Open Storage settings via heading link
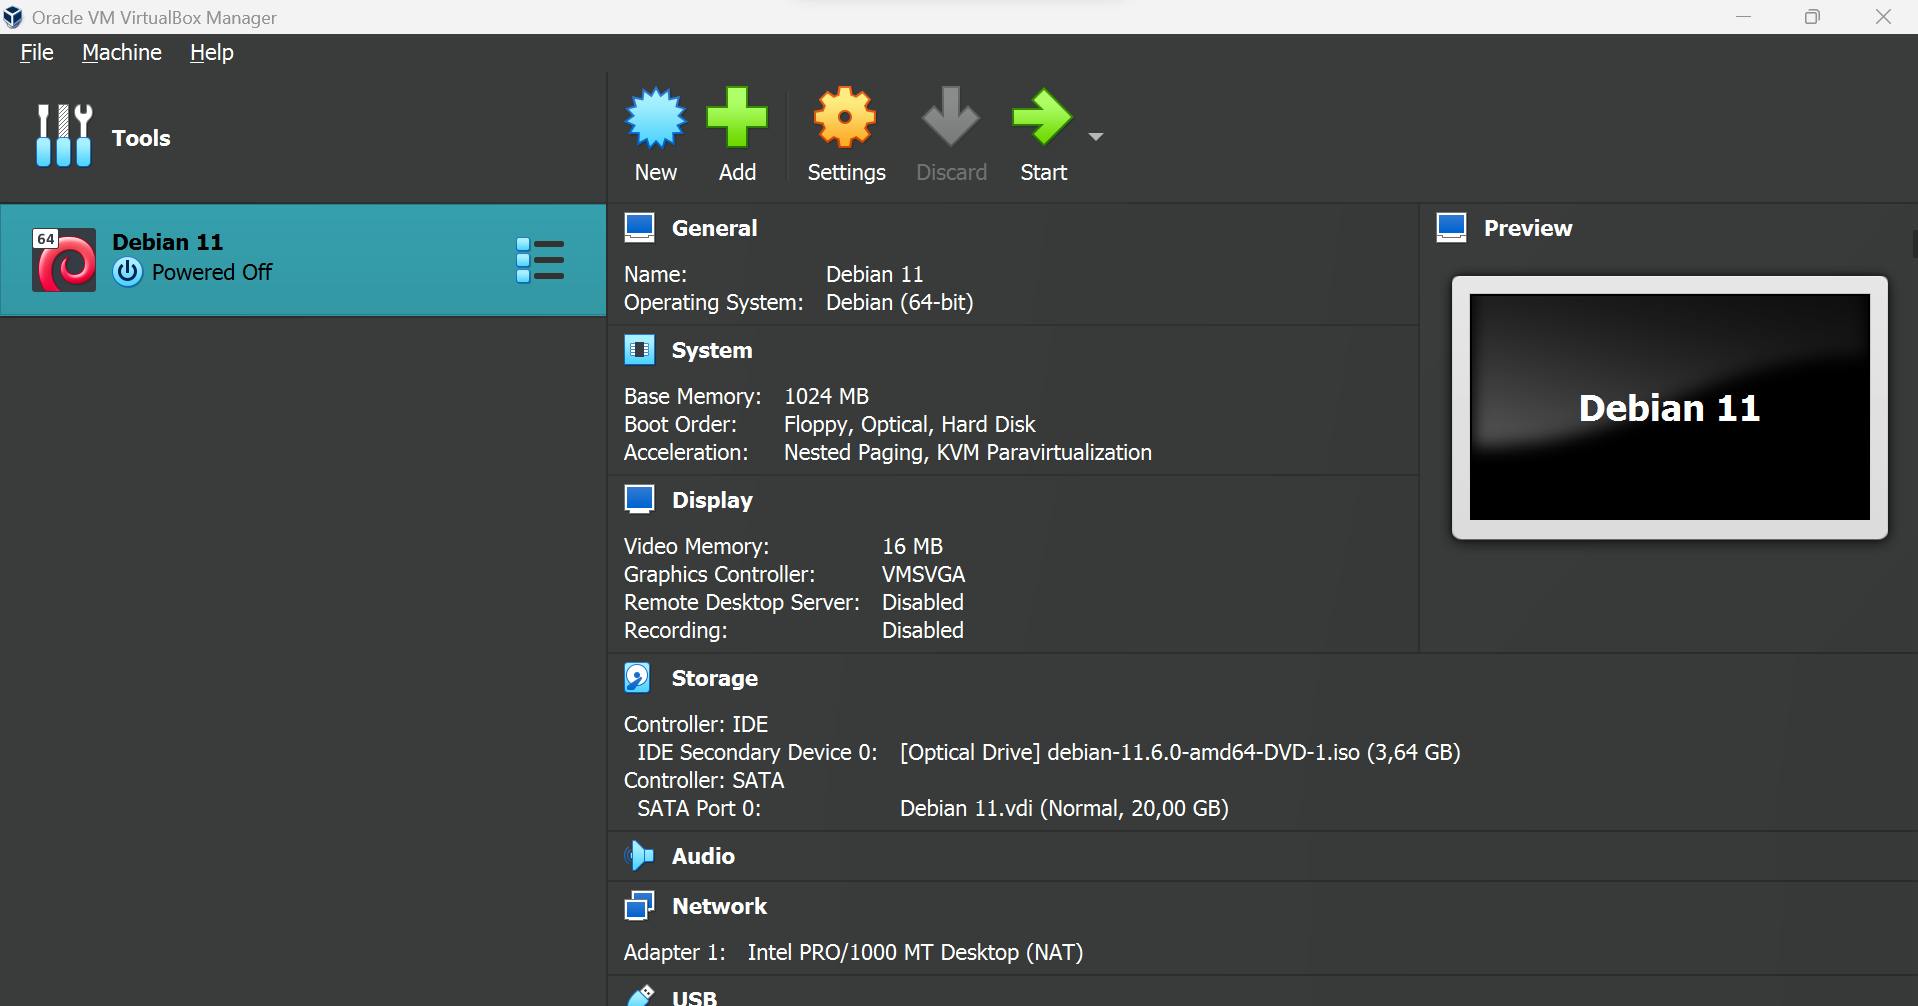 coord(715,678)
